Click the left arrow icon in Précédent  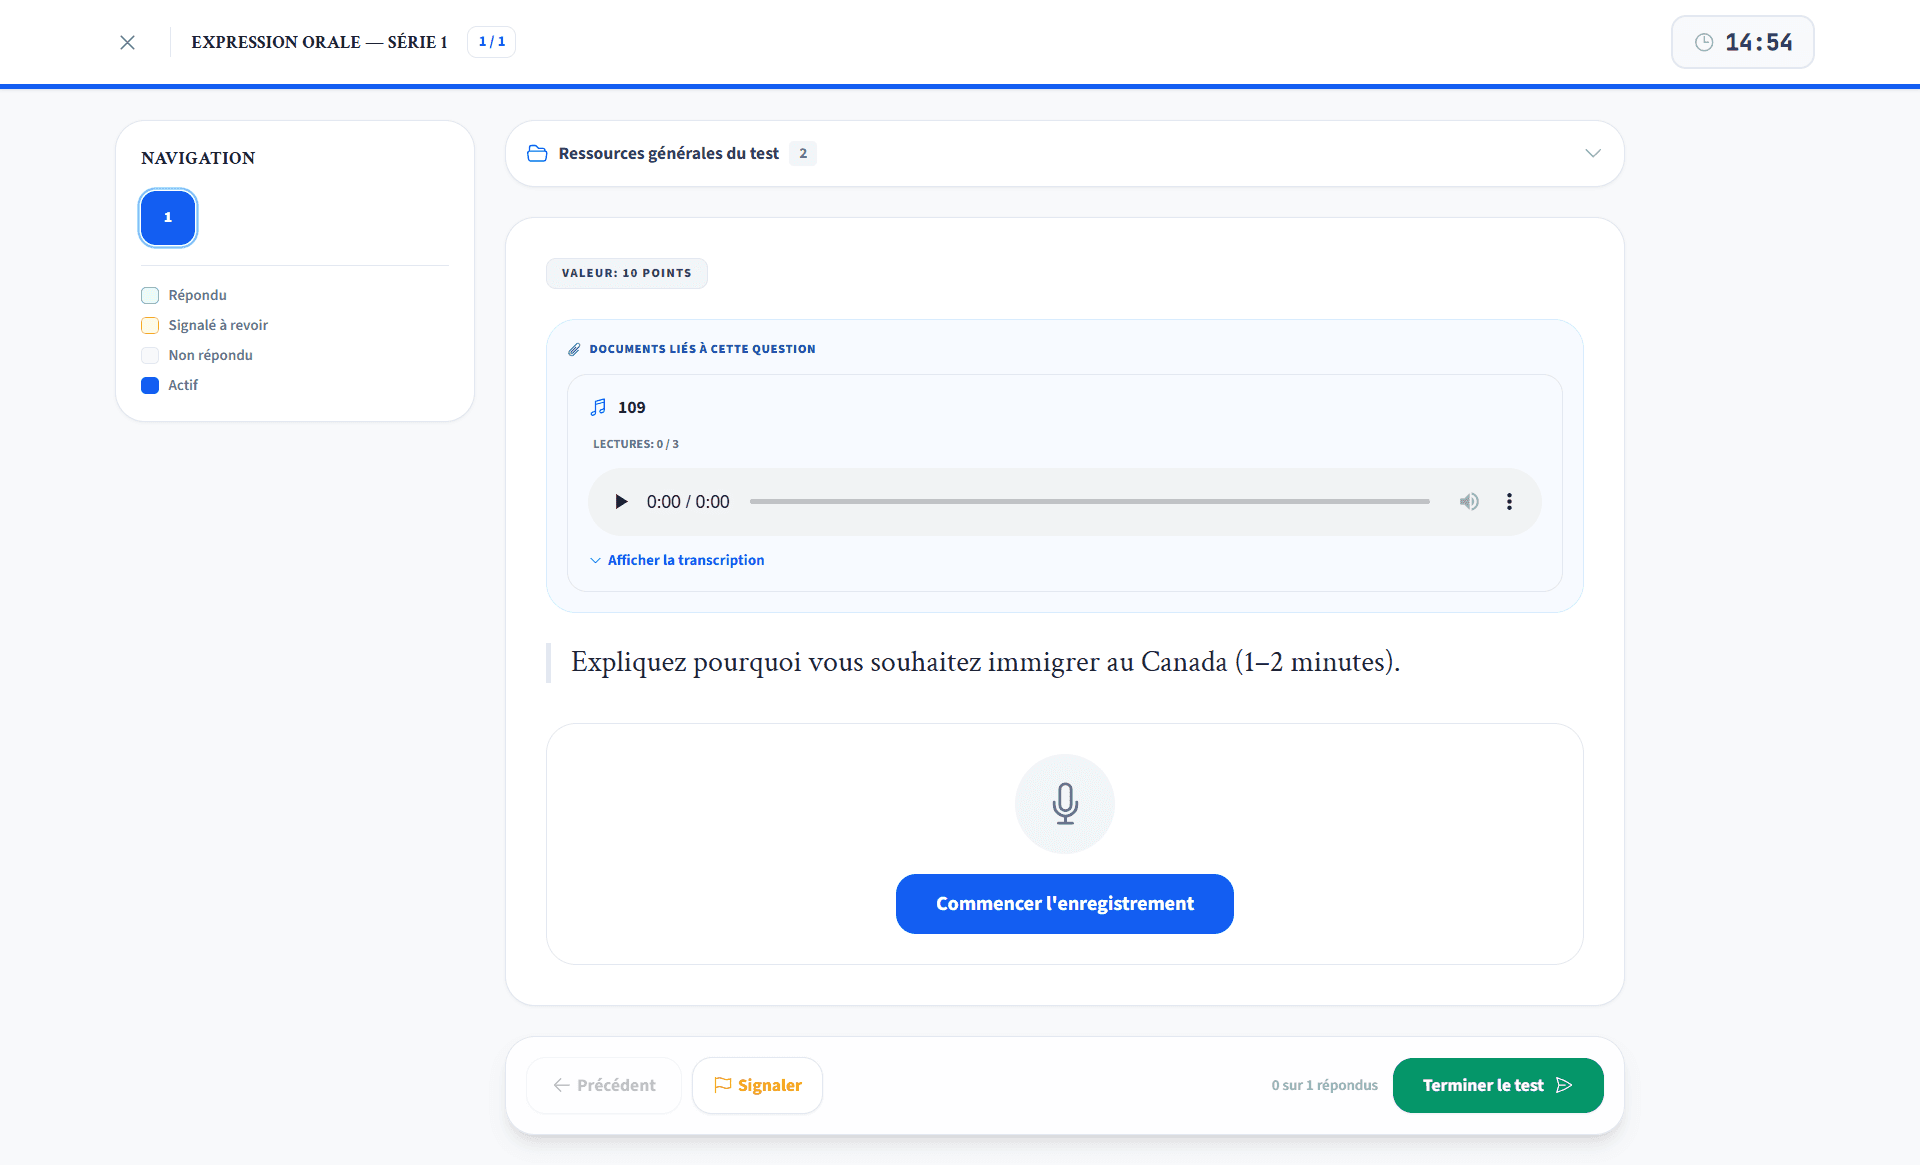pos(562,1085)
